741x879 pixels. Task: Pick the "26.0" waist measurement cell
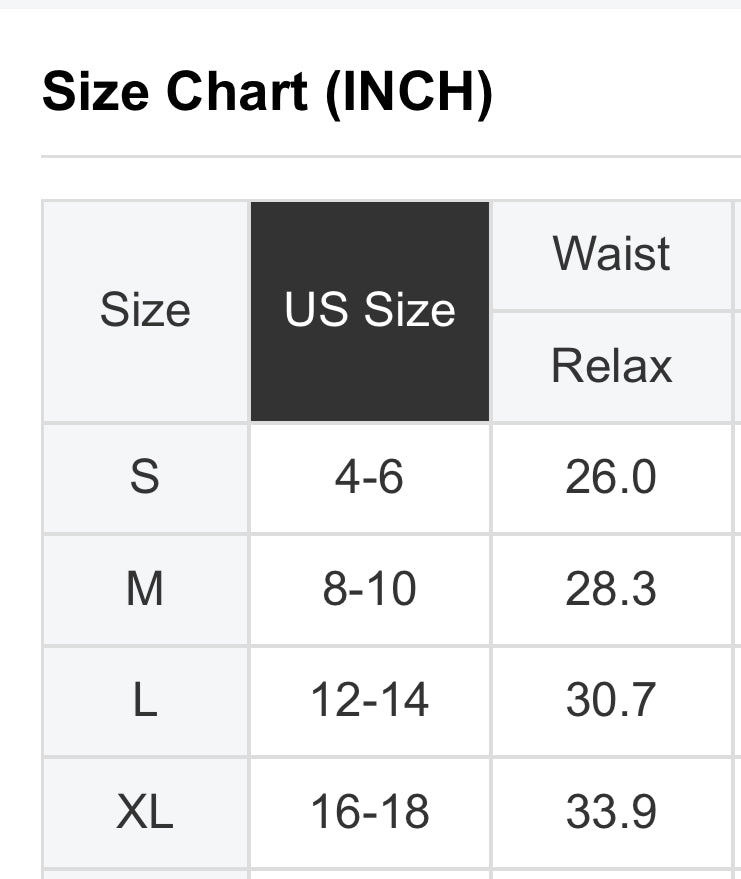click(611, 478)
